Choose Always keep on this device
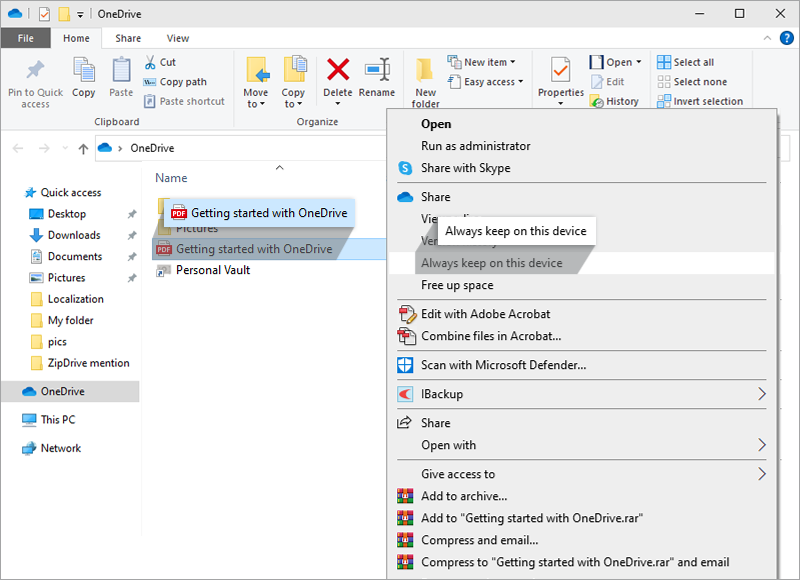 tap(583, 263)
